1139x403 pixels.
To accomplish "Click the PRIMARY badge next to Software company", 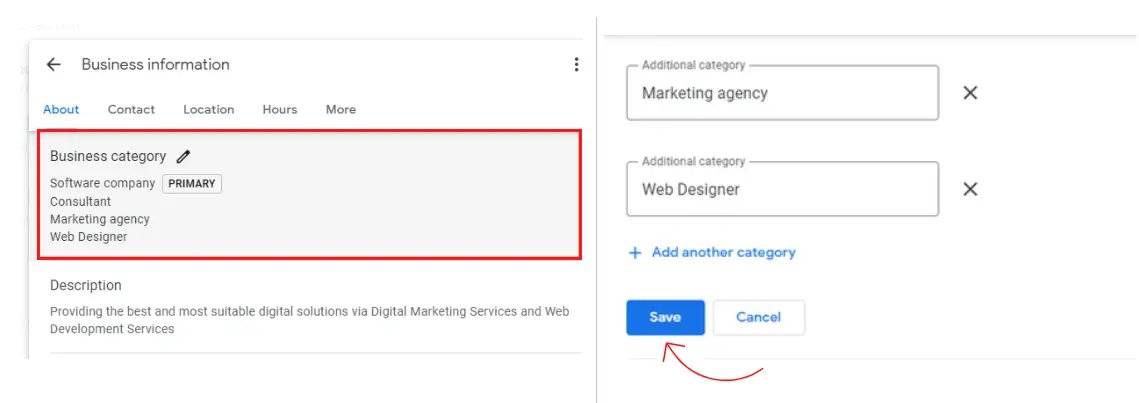I will (192, 184).
